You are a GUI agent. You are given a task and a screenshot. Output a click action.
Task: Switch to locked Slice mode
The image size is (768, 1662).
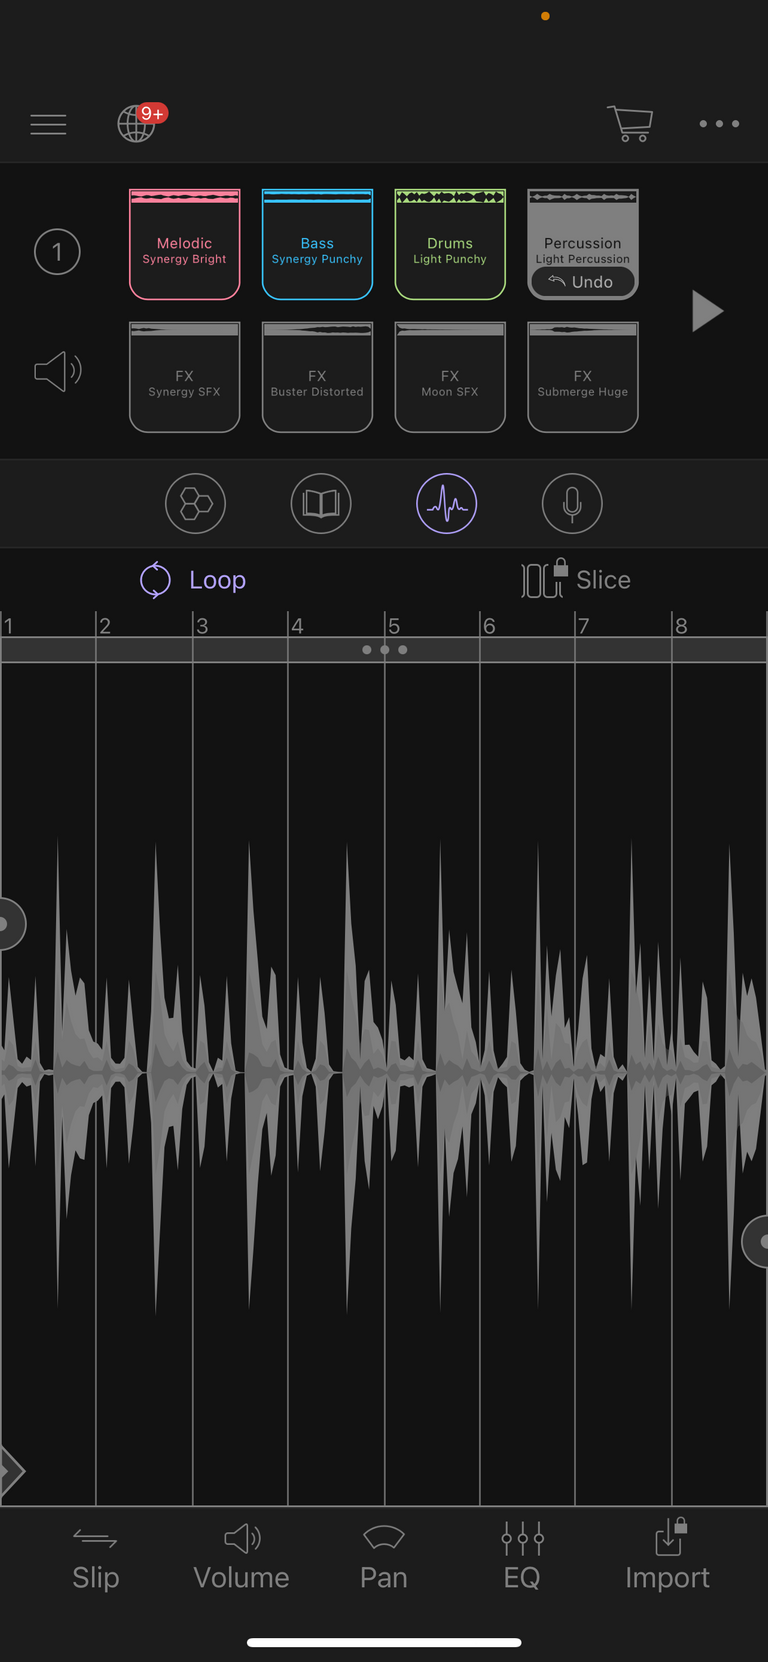(x=576, y=579)
